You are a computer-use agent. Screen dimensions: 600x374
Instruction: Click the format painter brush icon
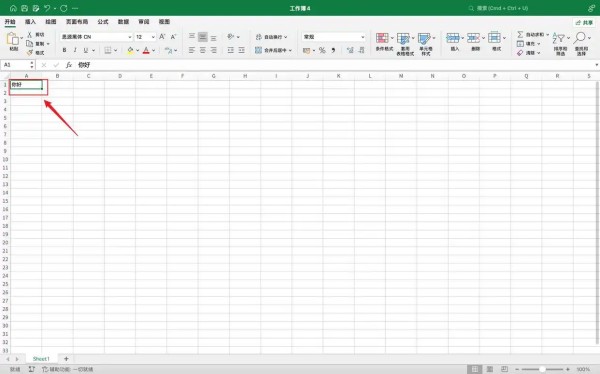(x=29, y=53)
